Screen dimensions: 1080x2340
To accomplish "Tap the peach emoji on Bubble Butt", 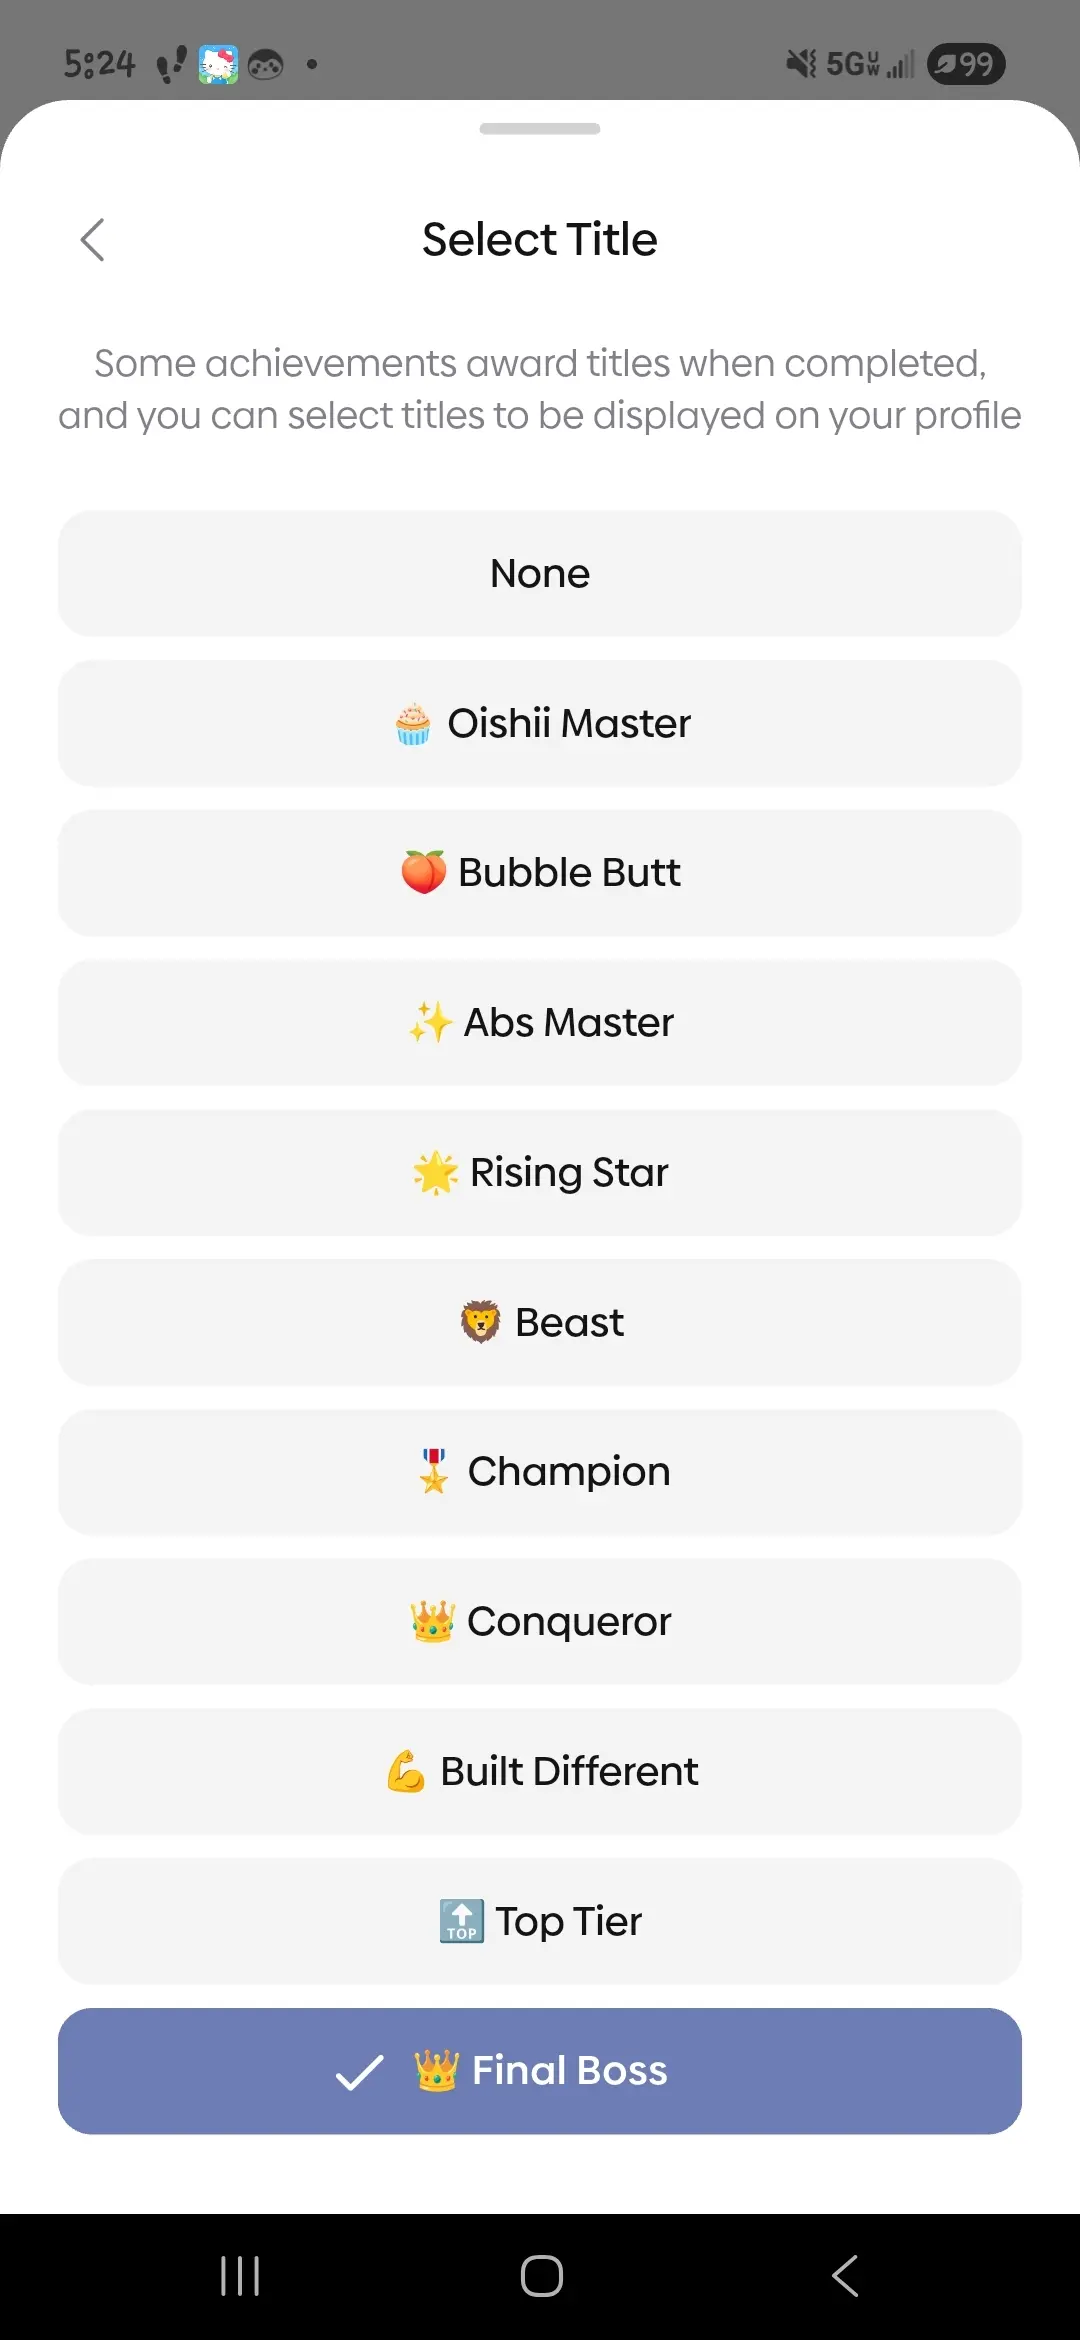I will (423, 872).
